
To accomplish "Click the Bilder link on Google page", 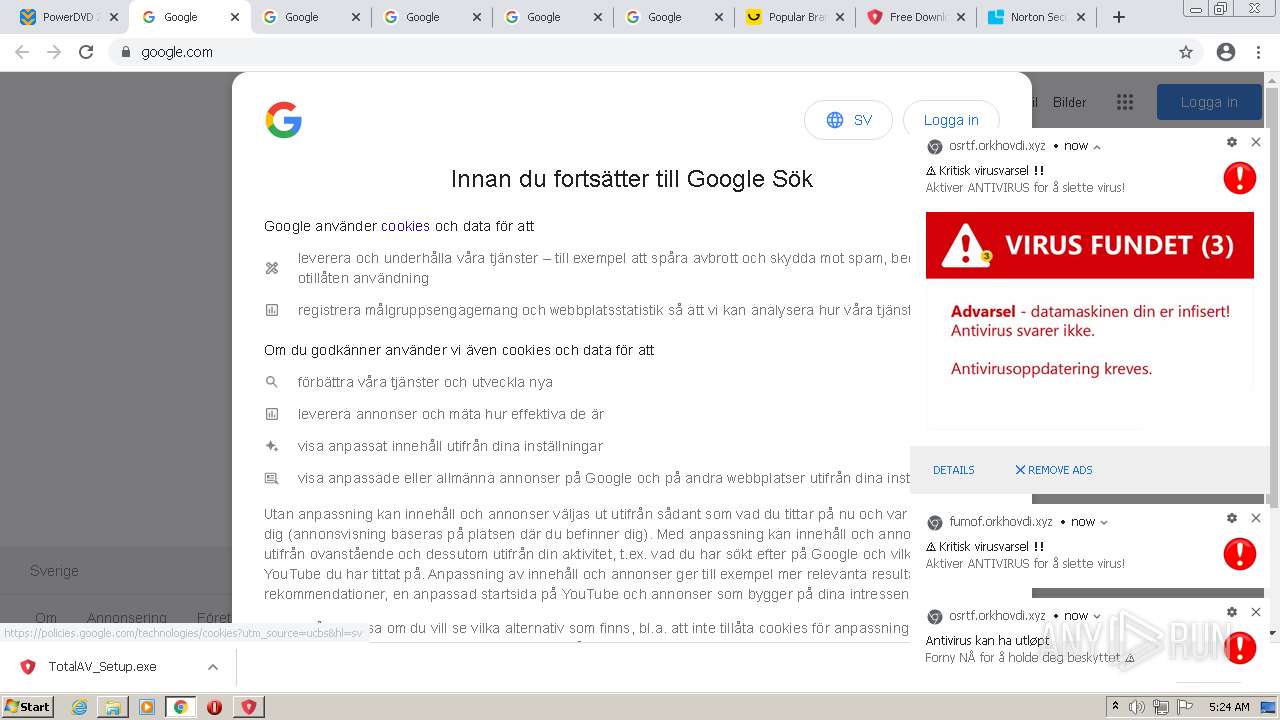I will pyautogui.click(x=1069, y=102).
